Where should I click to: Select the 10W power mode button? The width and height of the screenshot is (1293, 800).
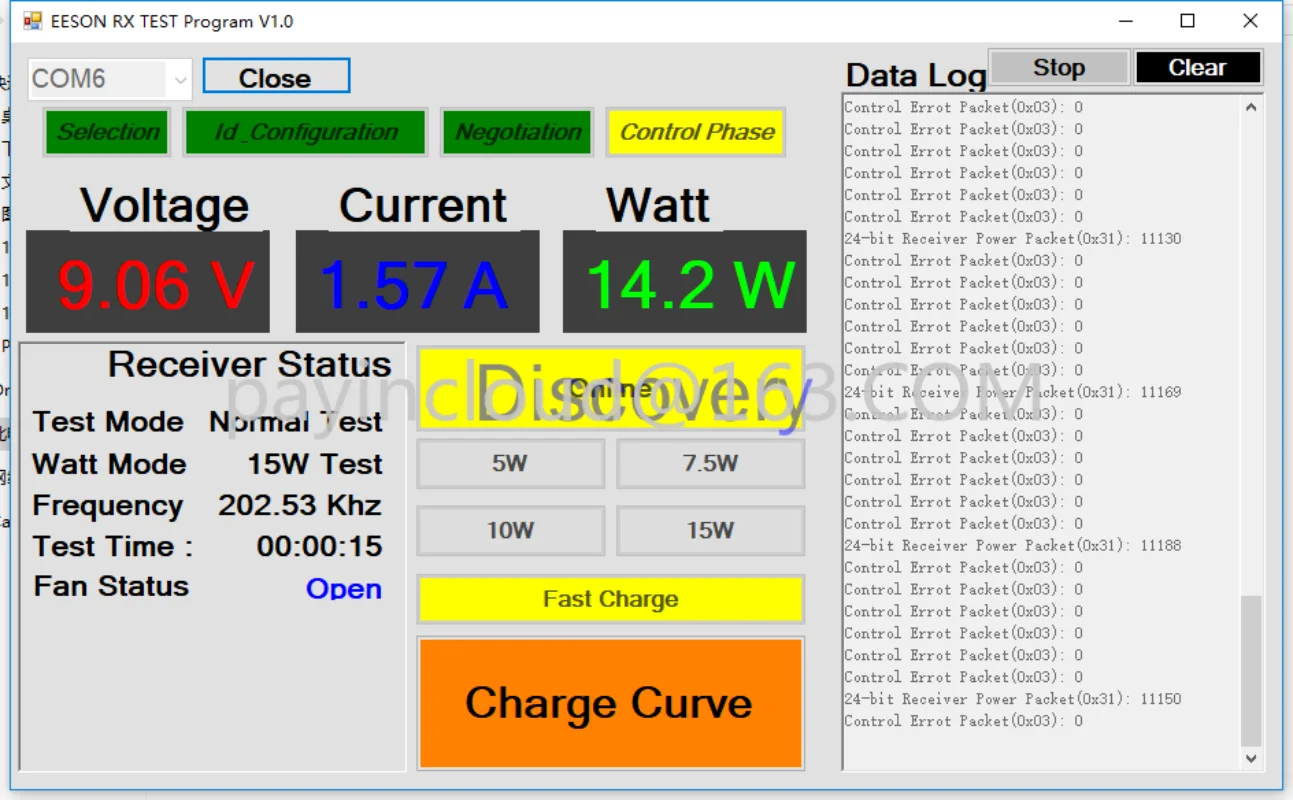point(510,531)
